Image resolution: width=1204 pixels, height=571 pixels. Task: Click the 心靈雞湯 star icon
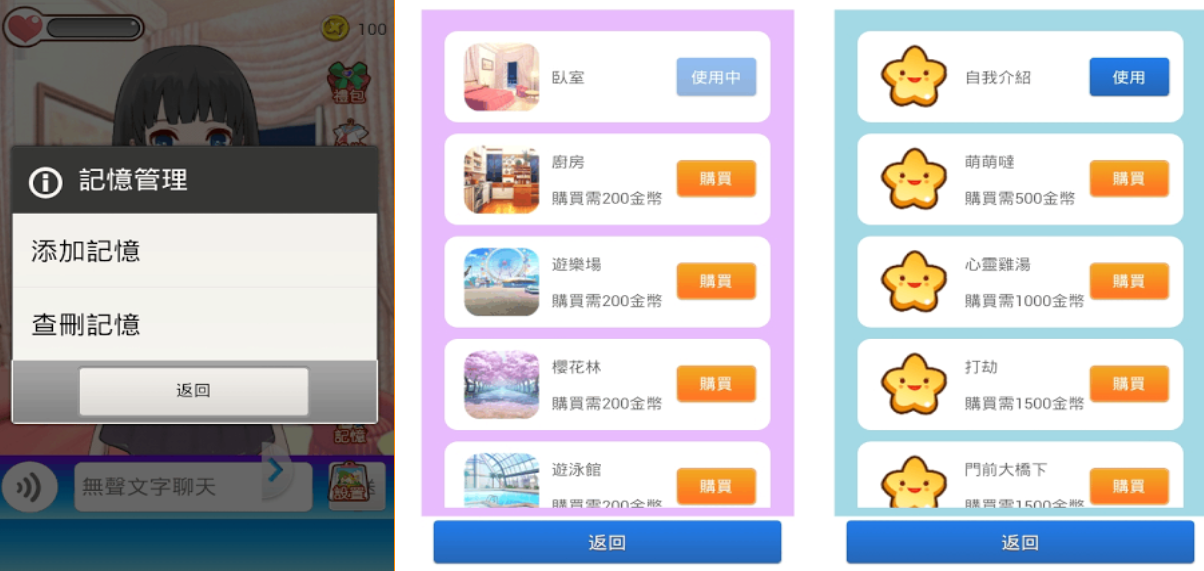913,281
